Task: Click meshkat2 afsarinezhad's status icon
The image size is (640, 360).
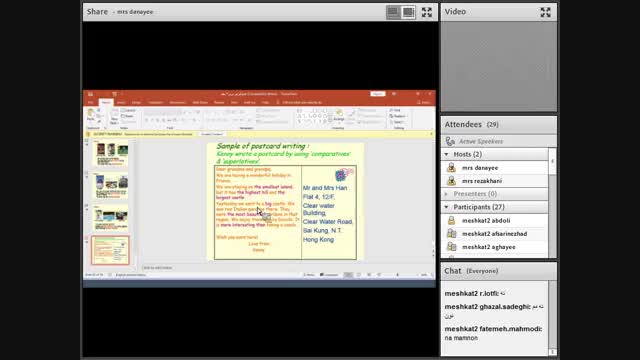Action: click(x=451, y=233)
